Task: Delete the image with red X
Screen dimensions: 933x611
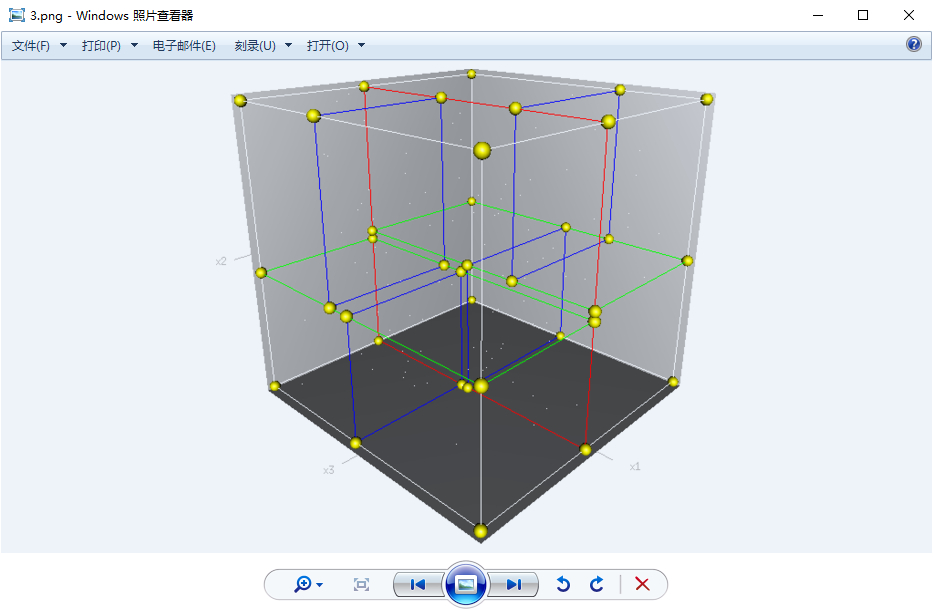Action: coord(642,584)
